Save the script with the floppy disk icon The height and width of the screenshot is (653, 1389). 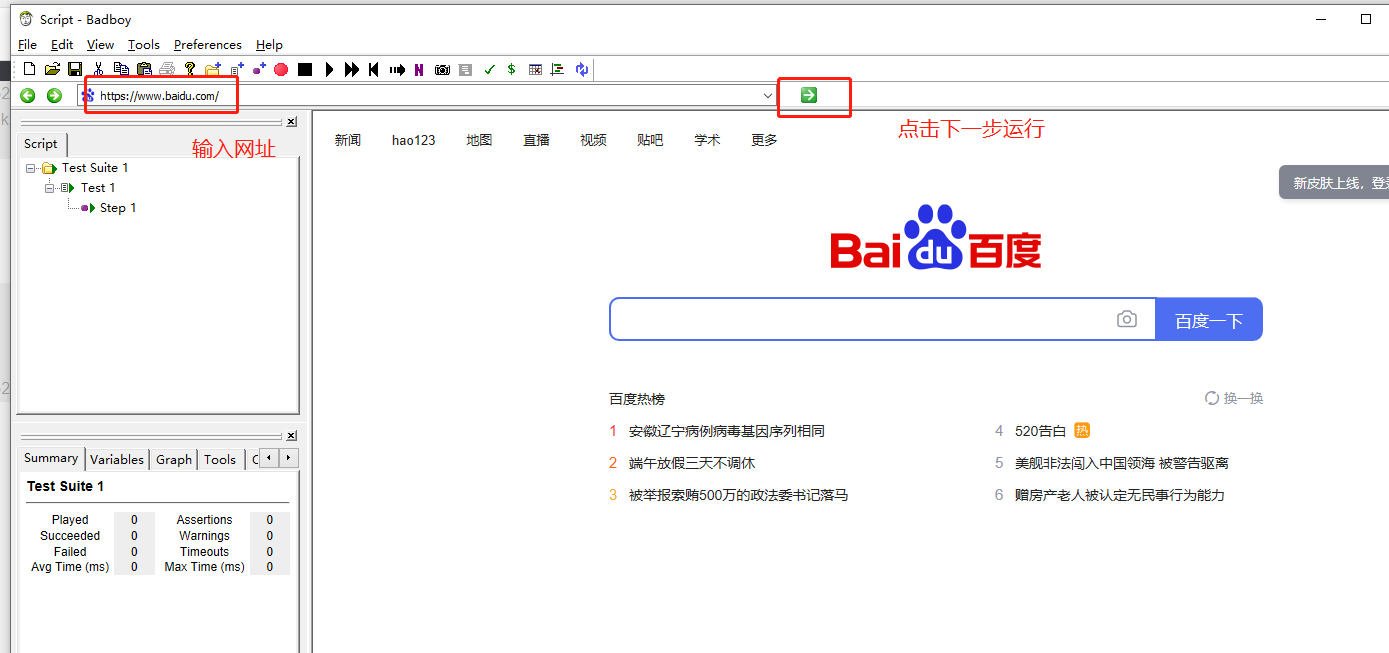point(74,69)
